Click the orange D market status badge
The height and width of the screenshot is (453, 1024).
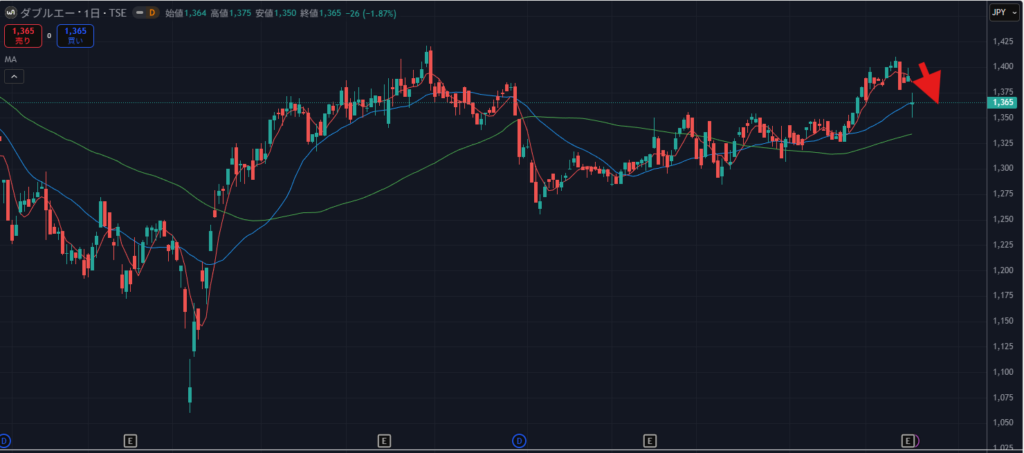[x=153, y=12]
